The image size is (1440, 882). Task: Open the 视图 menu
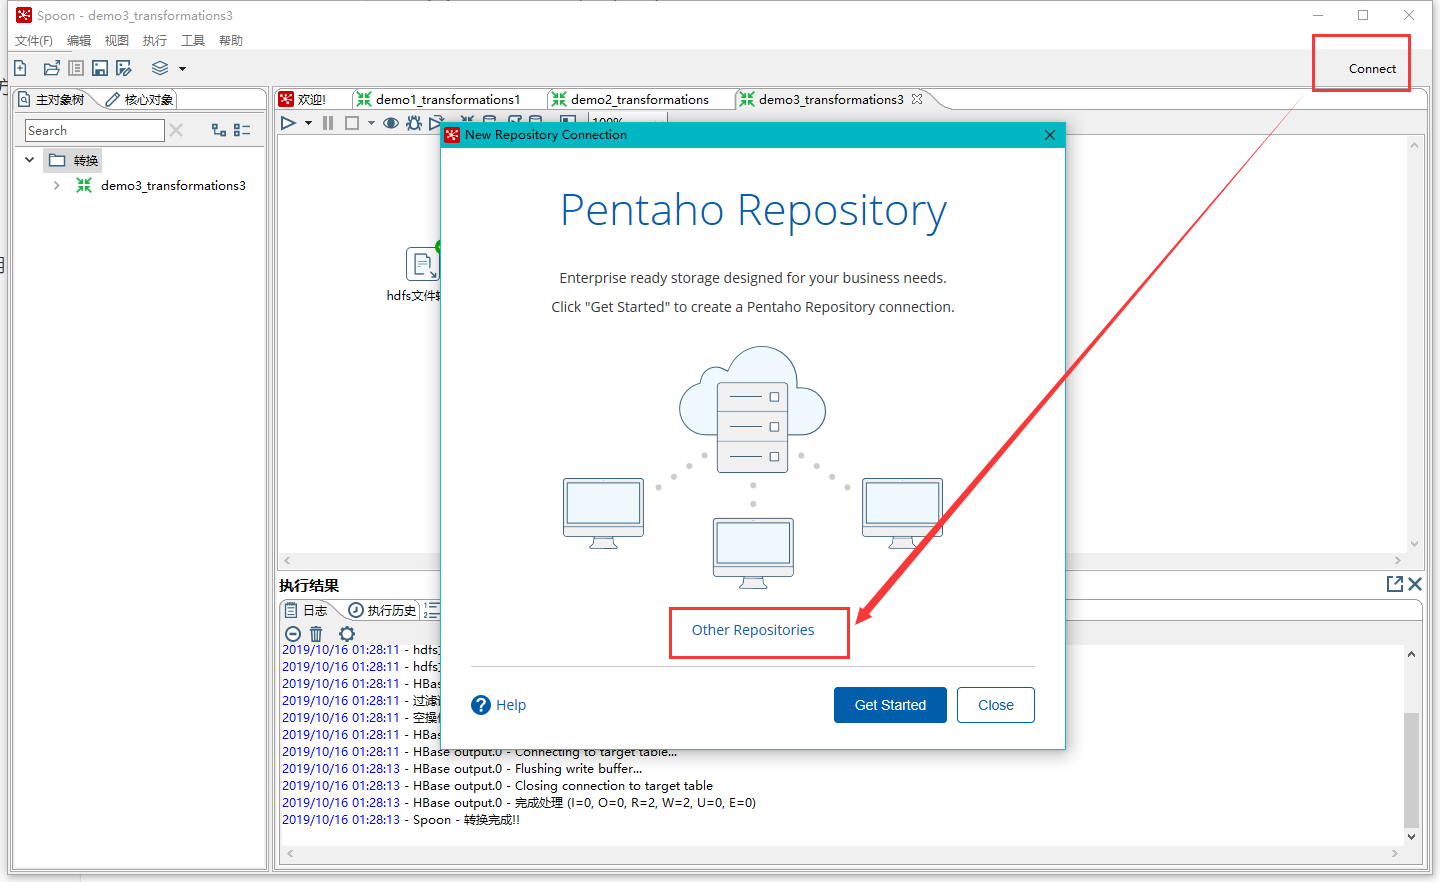click(x=117, y=41)
